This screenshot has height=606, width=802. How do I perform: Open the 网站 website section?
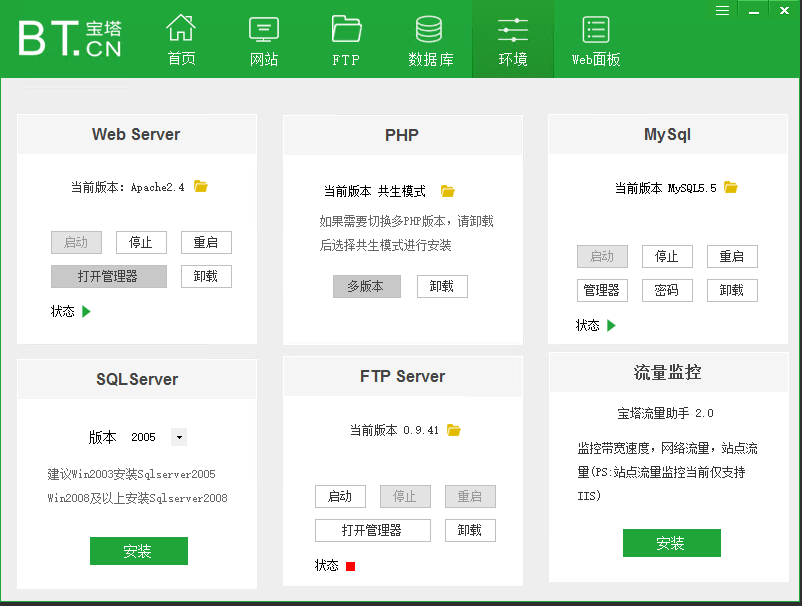click(x=264, y=39)
